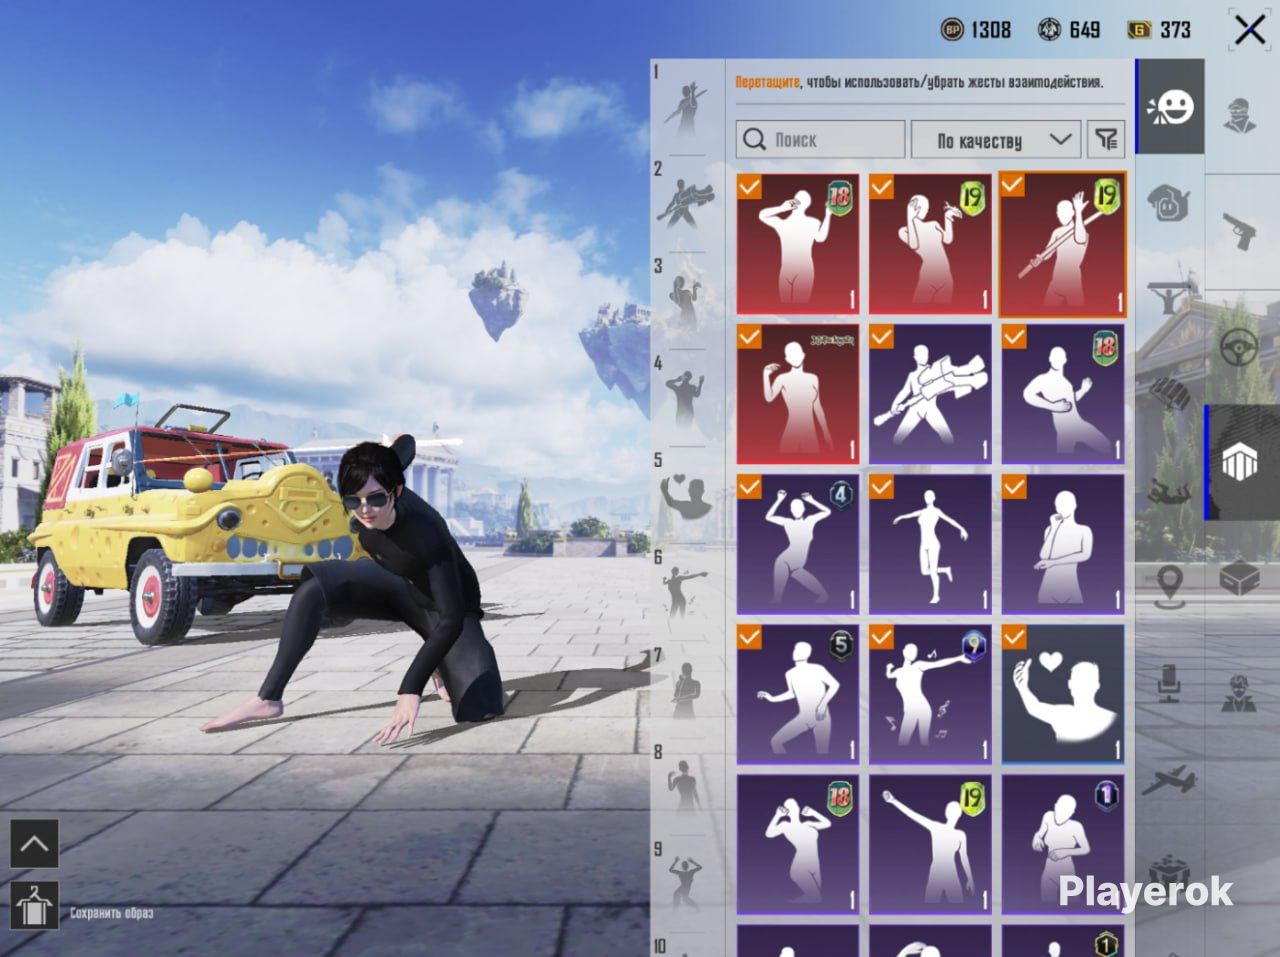The width and height of the screenshot is (1280, 957).
Task: Open the pig companion category
Action: (1168, 203)
